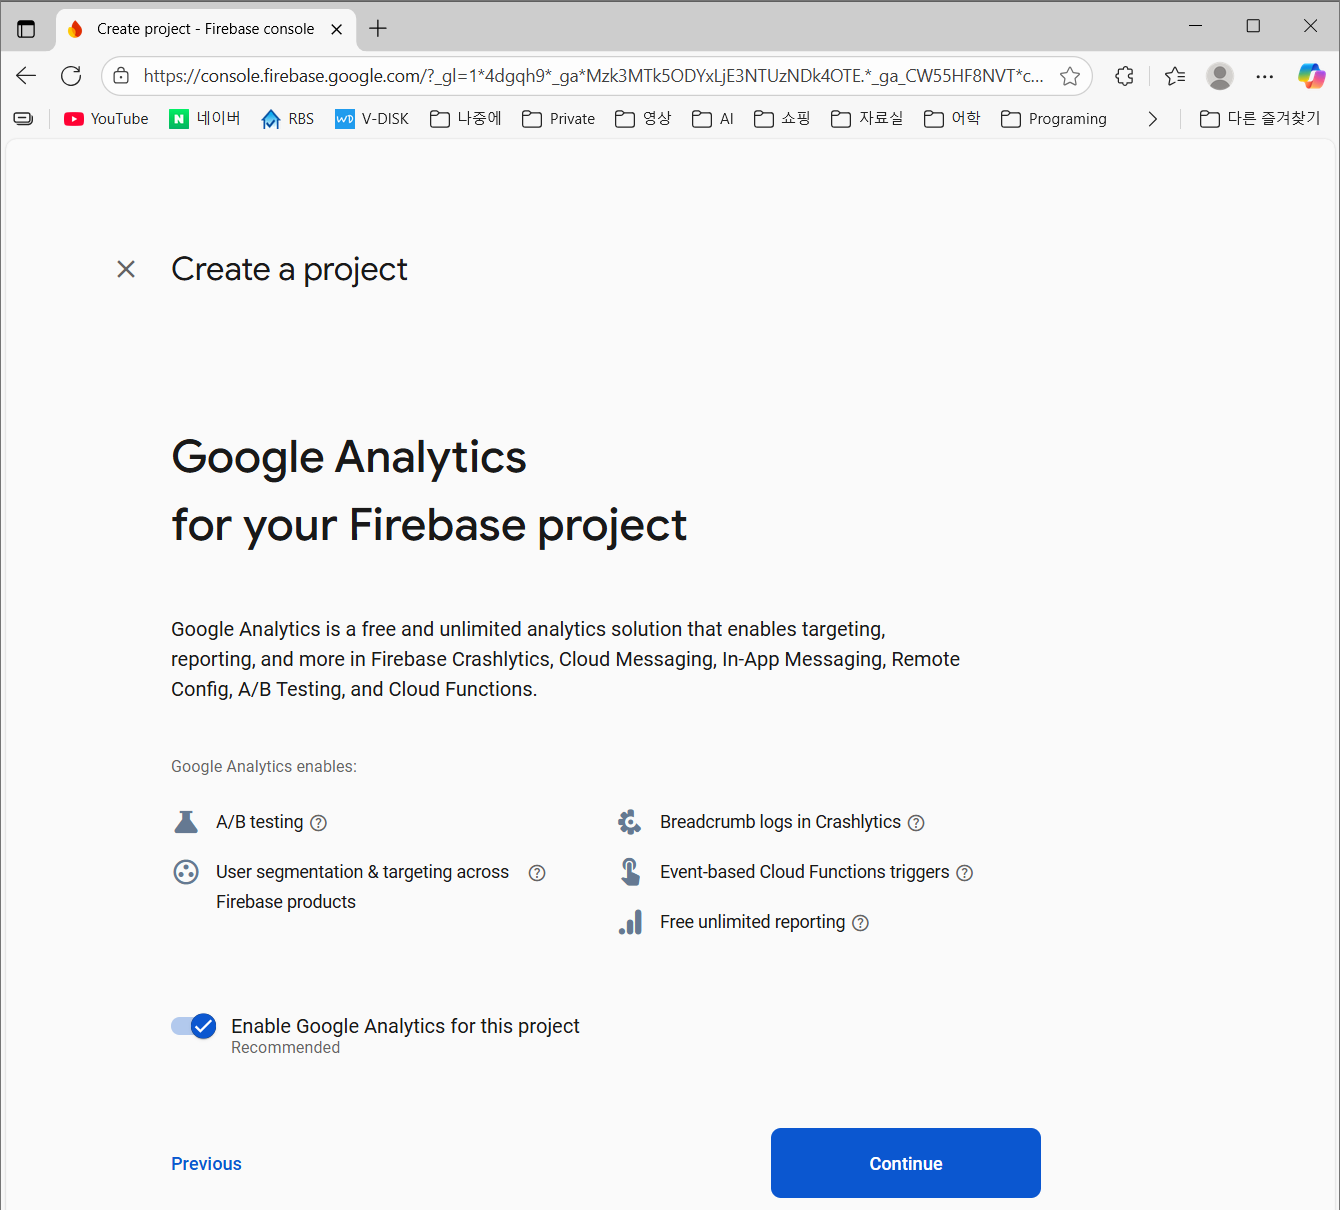1340x1210 pixels.
Task: Open the AI bookmark folder
Action: pyautogui.click(x=713, y=119)
